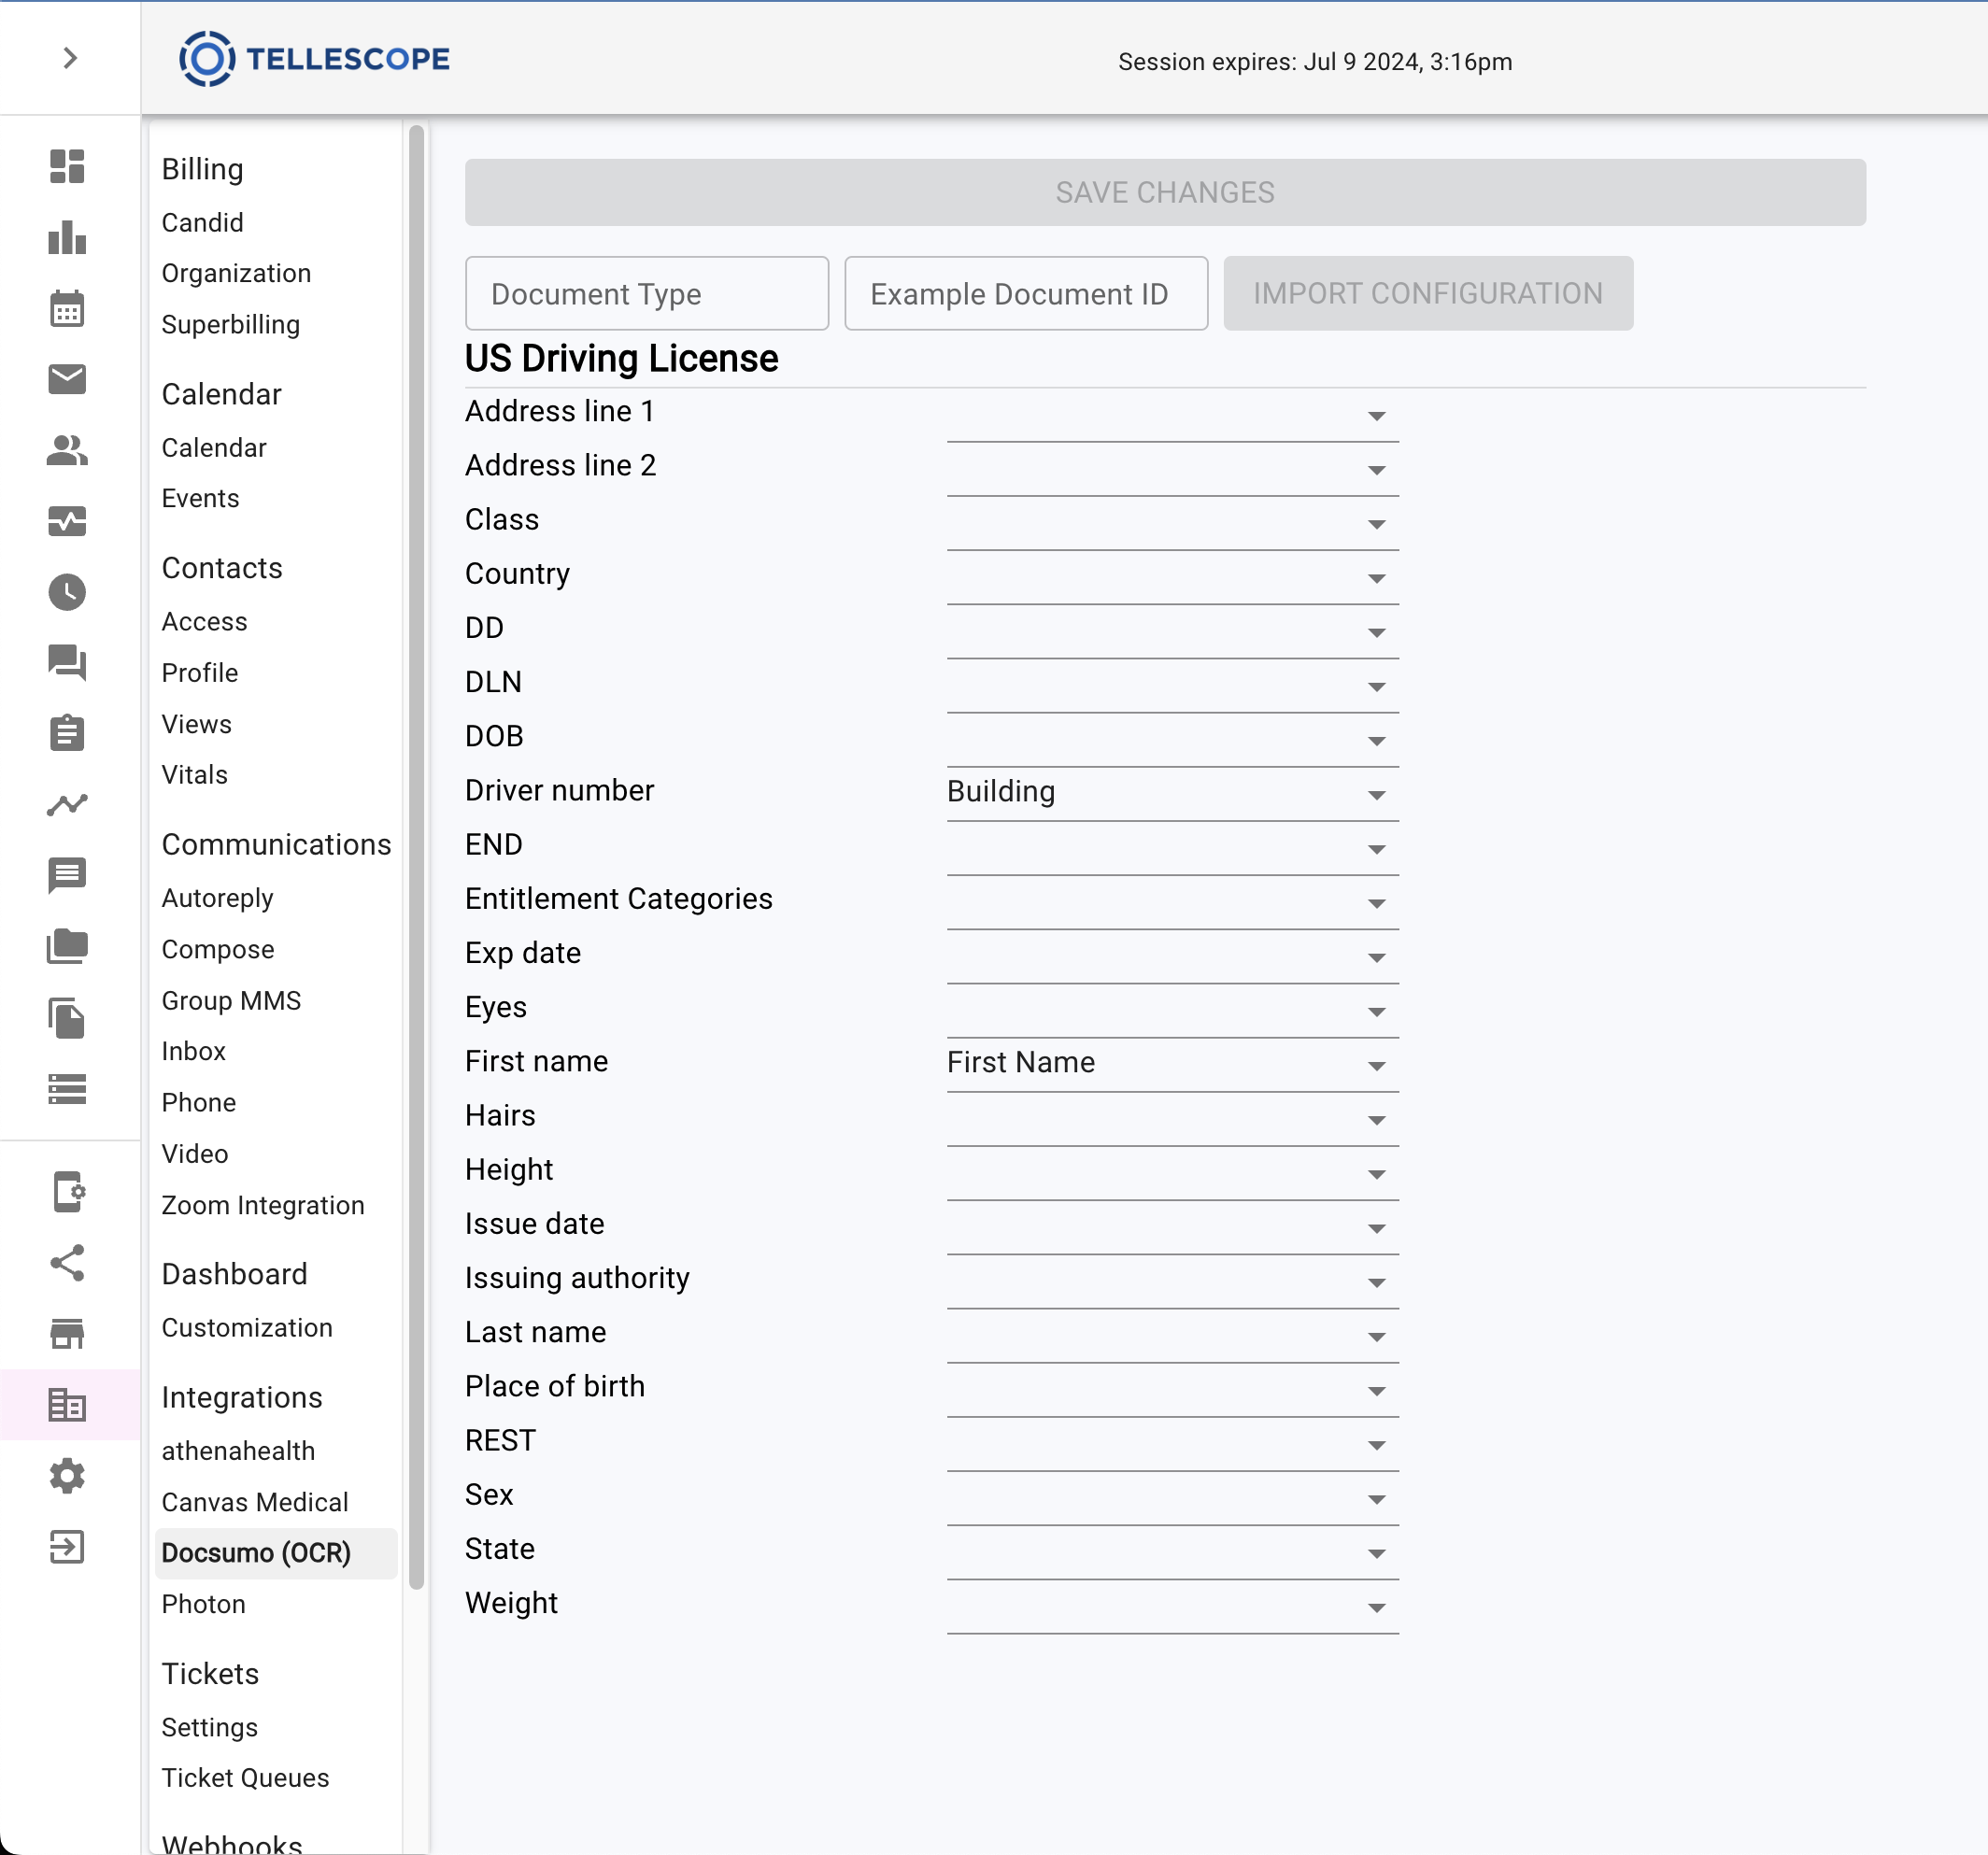Open the Eyes mapping dropdown
The height and width of the screenshot is (1855, 1988).
click(1172, 1010)
